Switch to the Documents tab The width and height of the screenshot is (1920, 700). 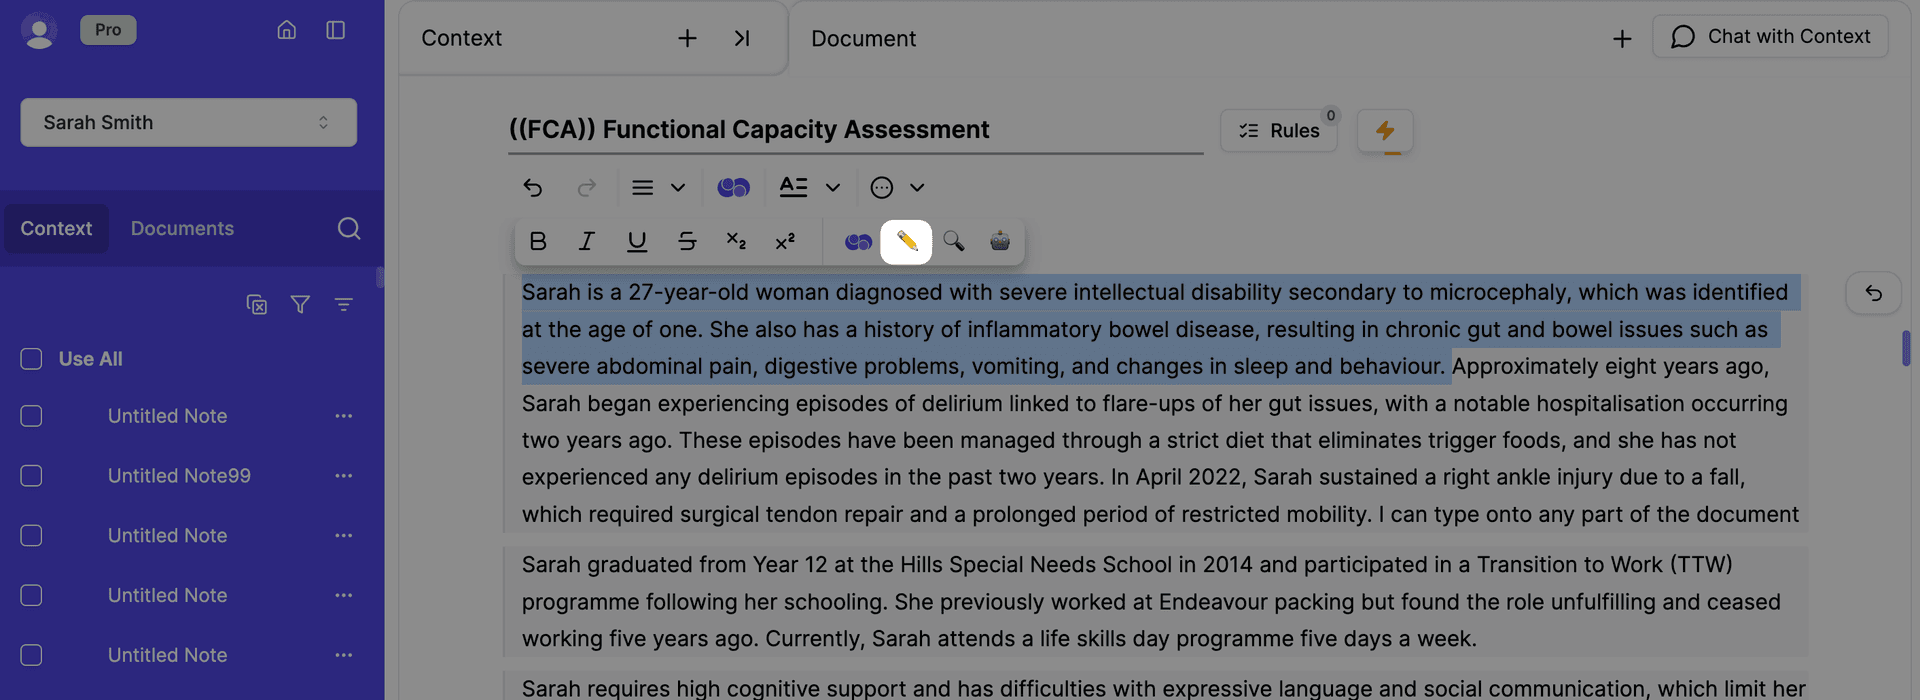[x=182, y=229]
